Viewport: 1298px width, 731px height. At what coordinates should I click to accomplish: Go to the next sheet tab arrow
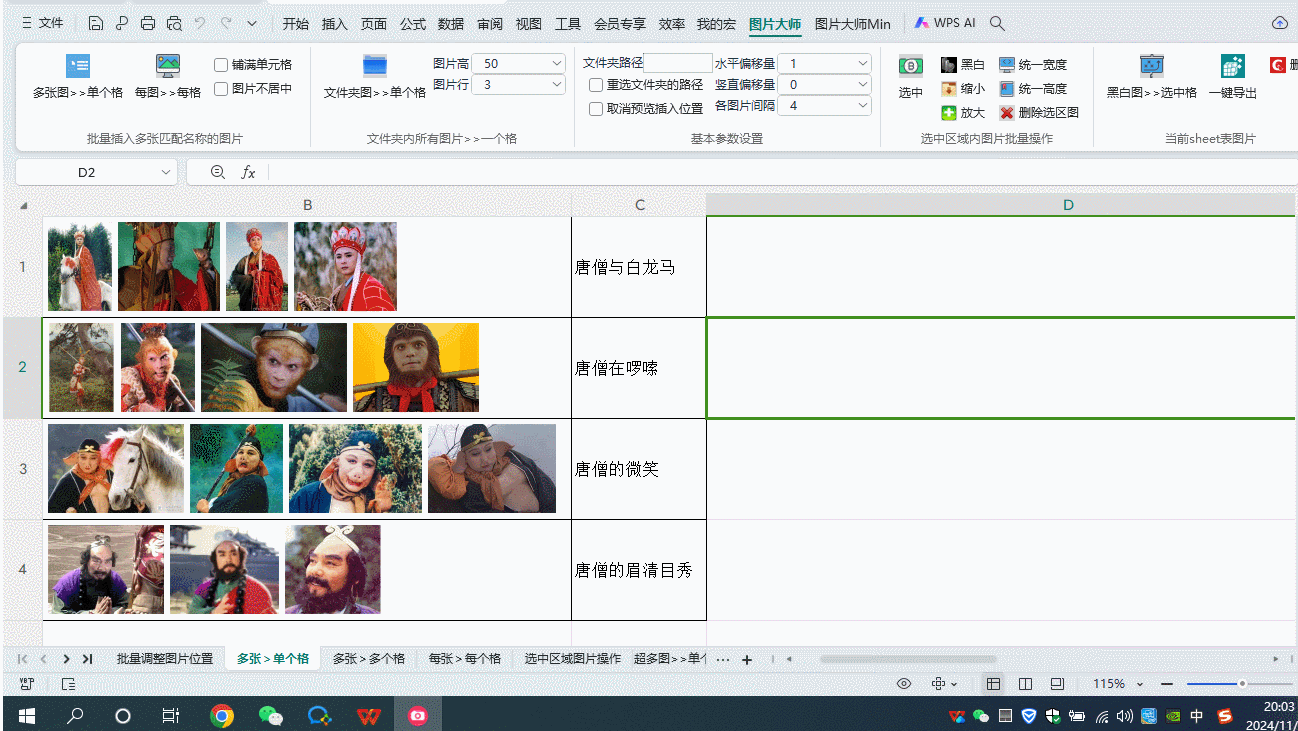[x=66, y=659]
